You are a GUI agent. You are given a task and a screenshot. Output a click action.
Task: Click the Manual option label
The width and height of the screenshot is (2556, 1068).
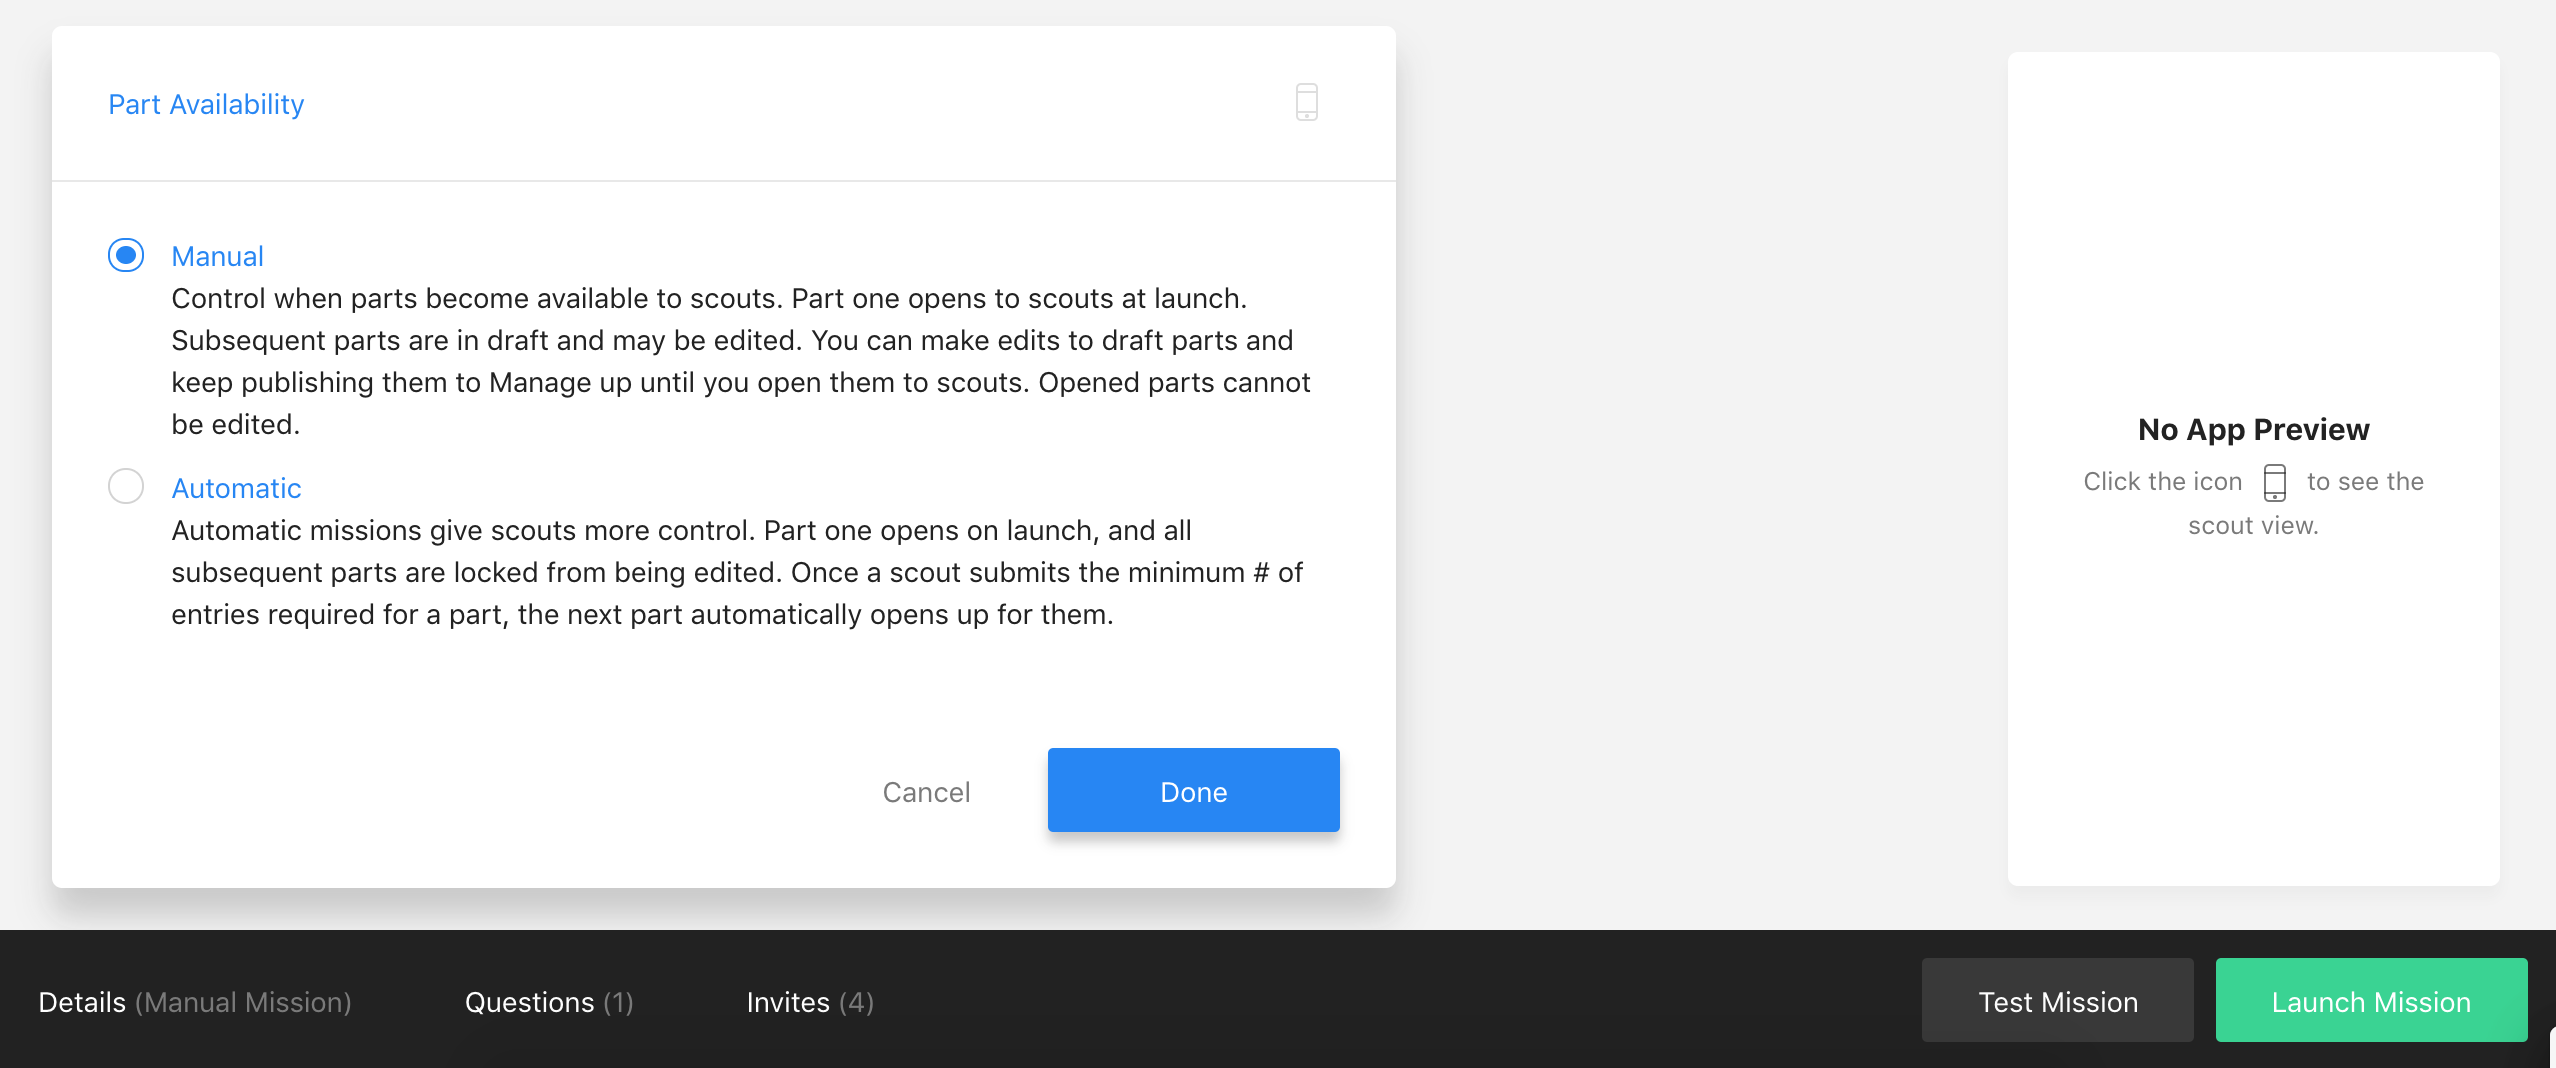click(x=217, y=256)
